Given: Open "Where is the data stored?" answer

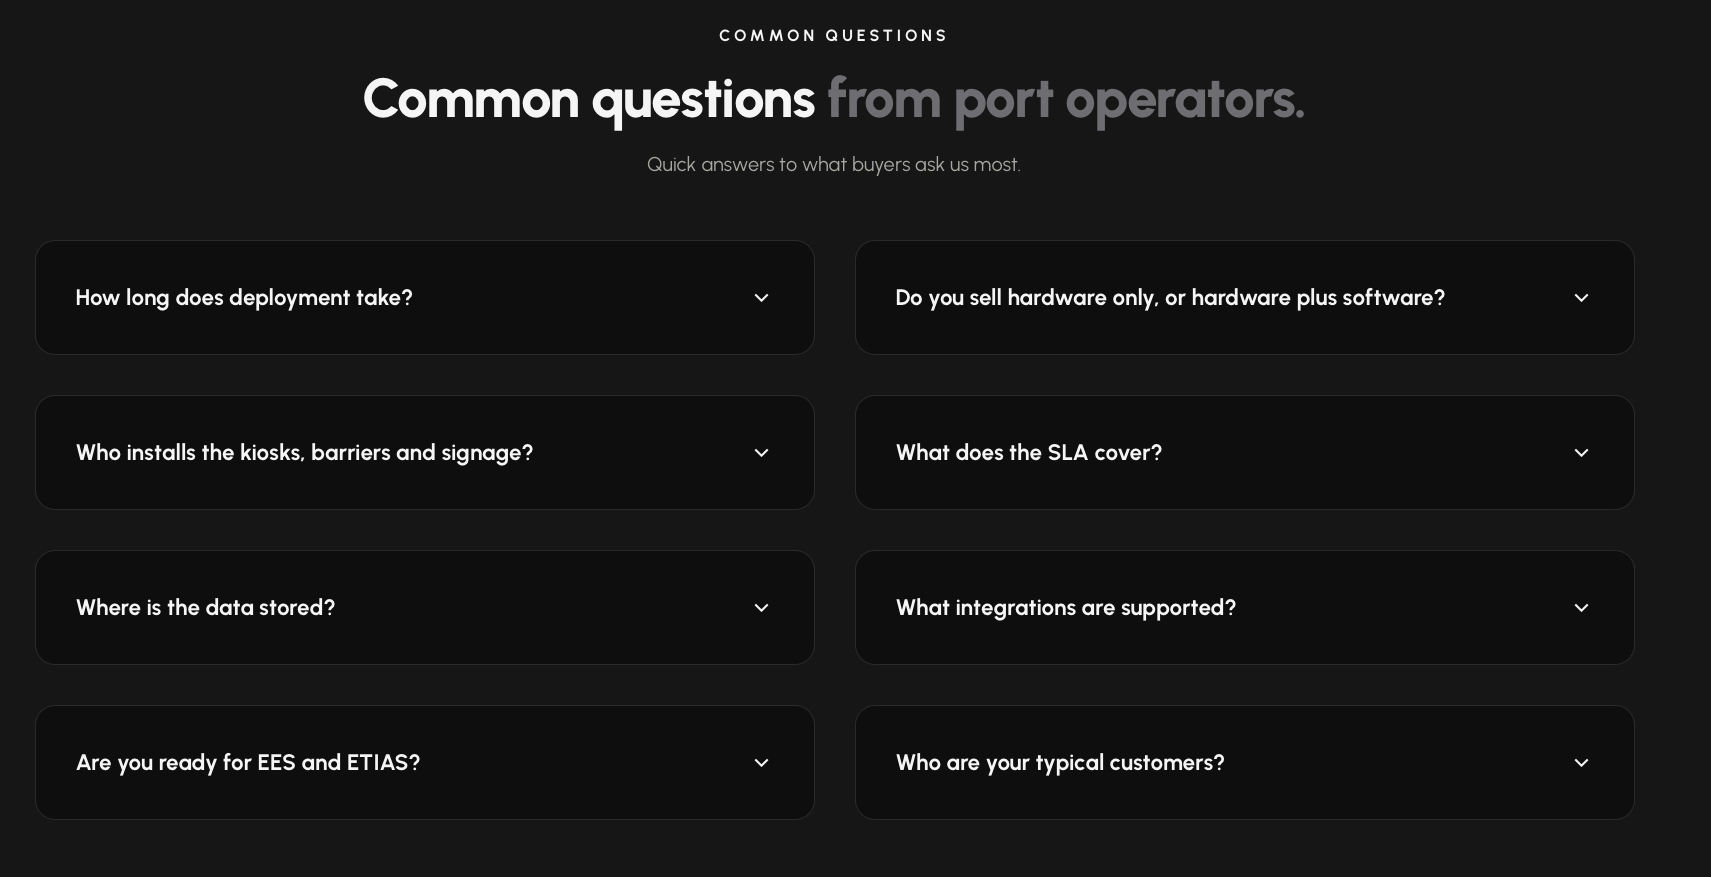Looking at the screenshot, I should click(425, 607).
